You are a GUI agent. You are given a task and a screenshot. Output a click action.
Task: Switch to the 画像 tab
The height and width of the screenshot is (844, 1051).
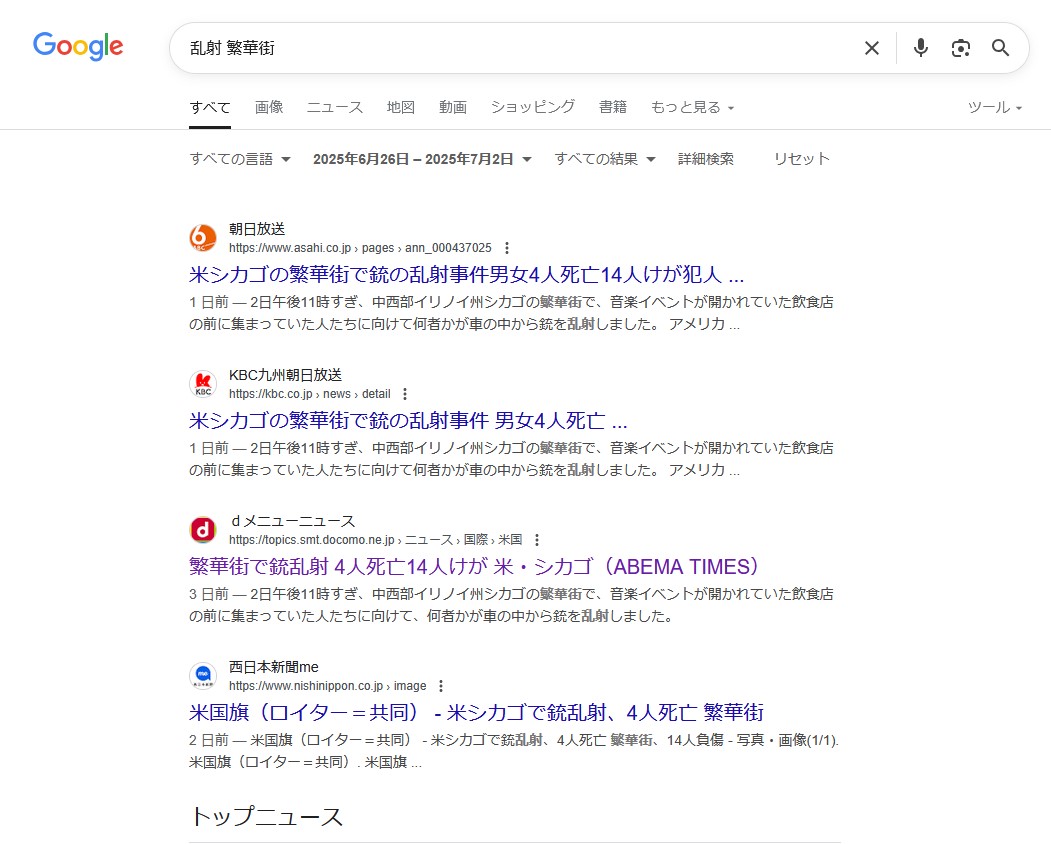[269, 107]
